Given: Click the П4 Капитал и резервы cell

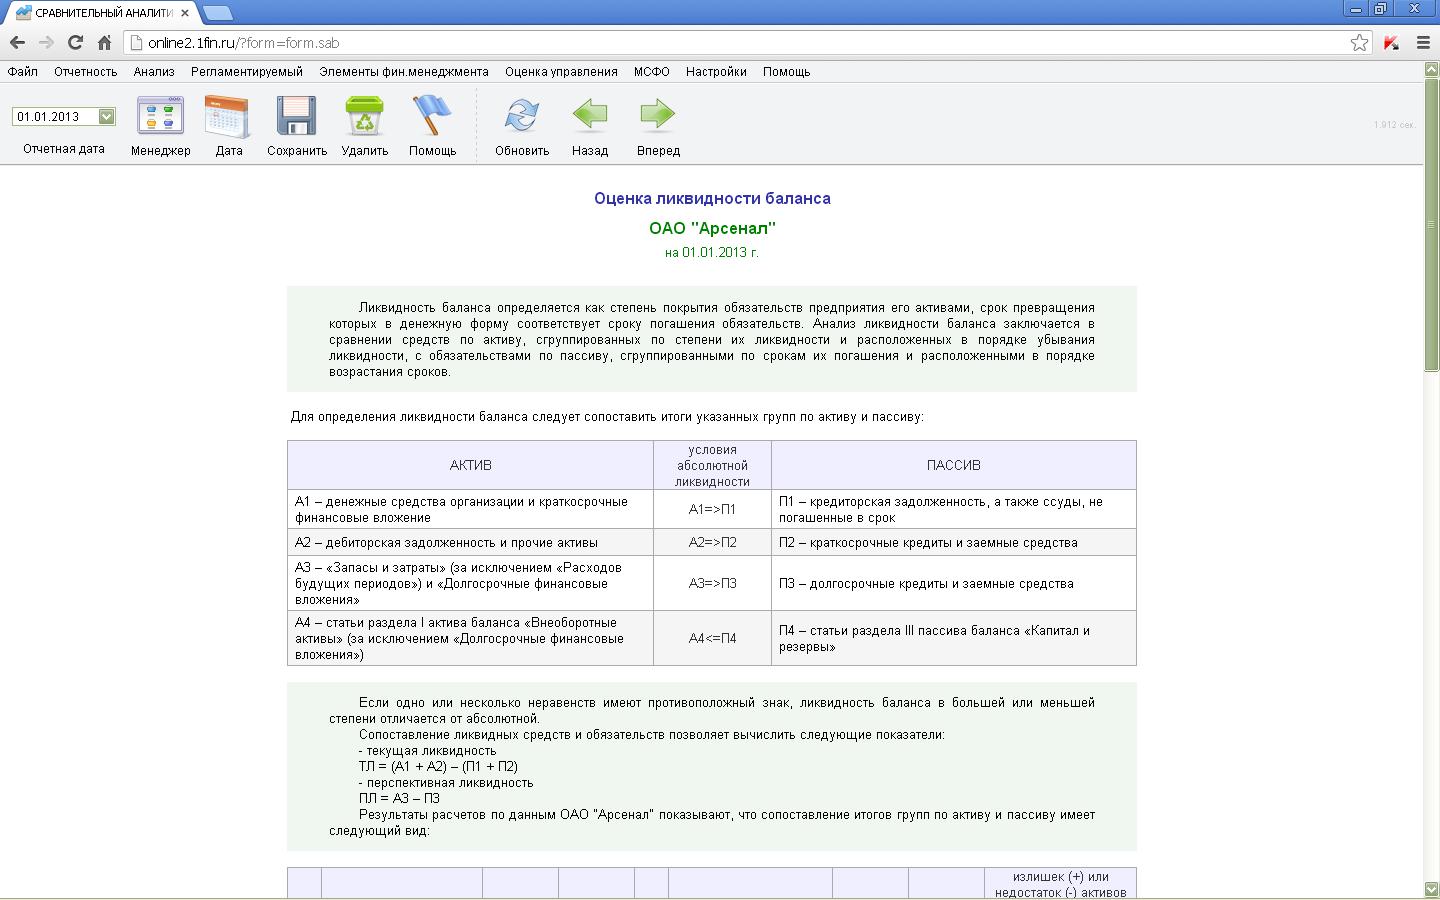Looking at the screenshot, I should [x=954, y=638].
